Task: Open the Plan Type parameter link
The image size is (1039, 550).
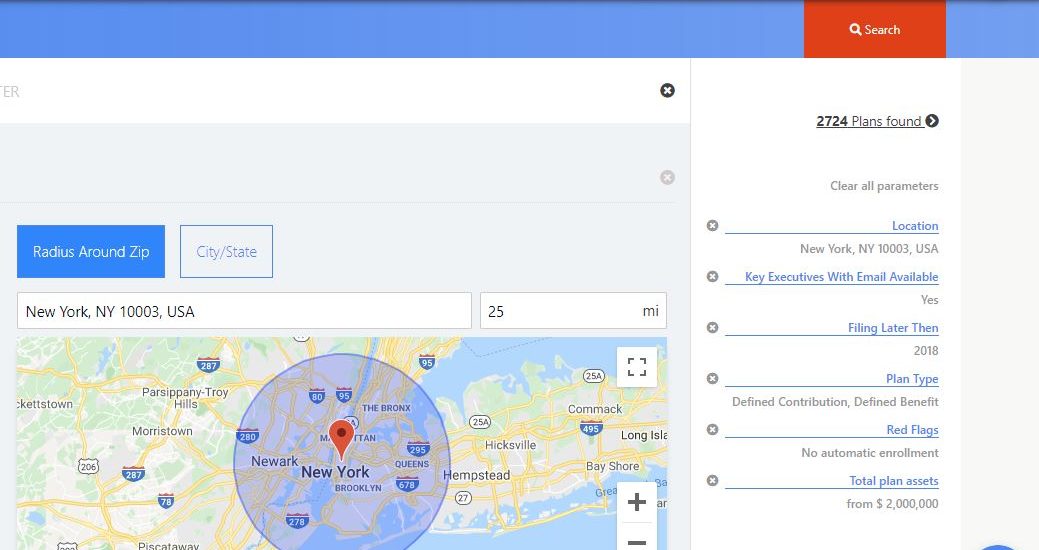Action: pos(911,379)
